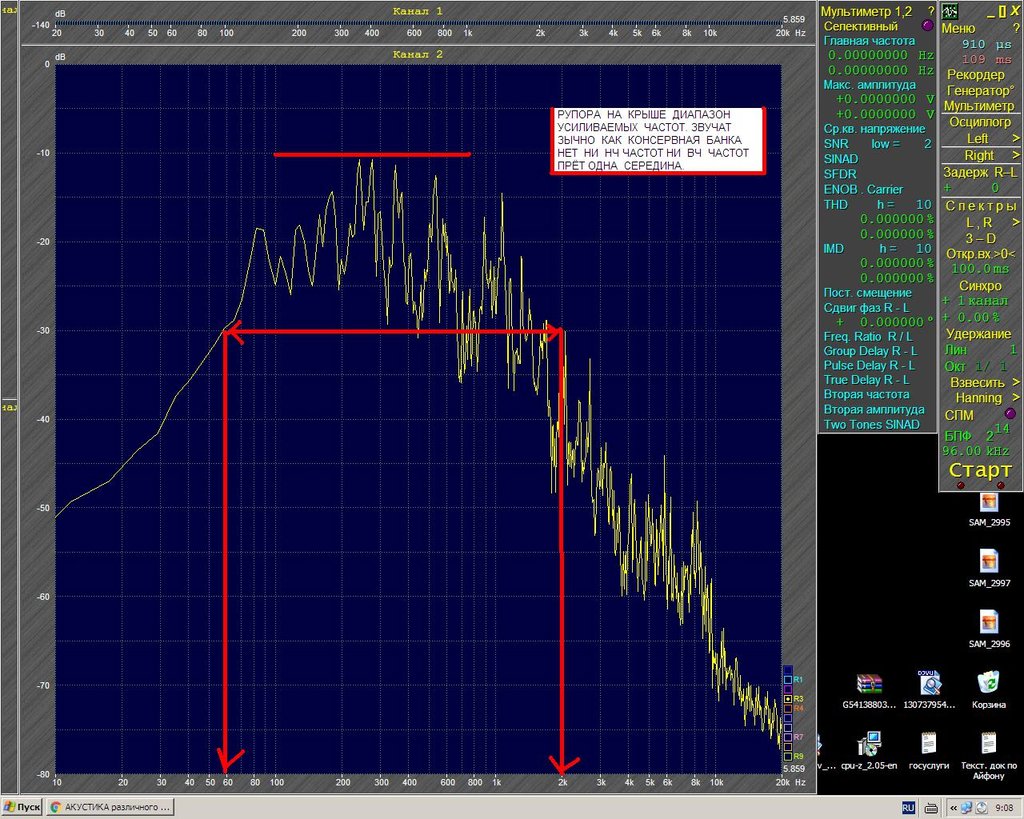Image resolution: width=1024 pixels, height=819 pixels.
Task: Enable the R9 trace memory box
Action: tap(788, 756)
